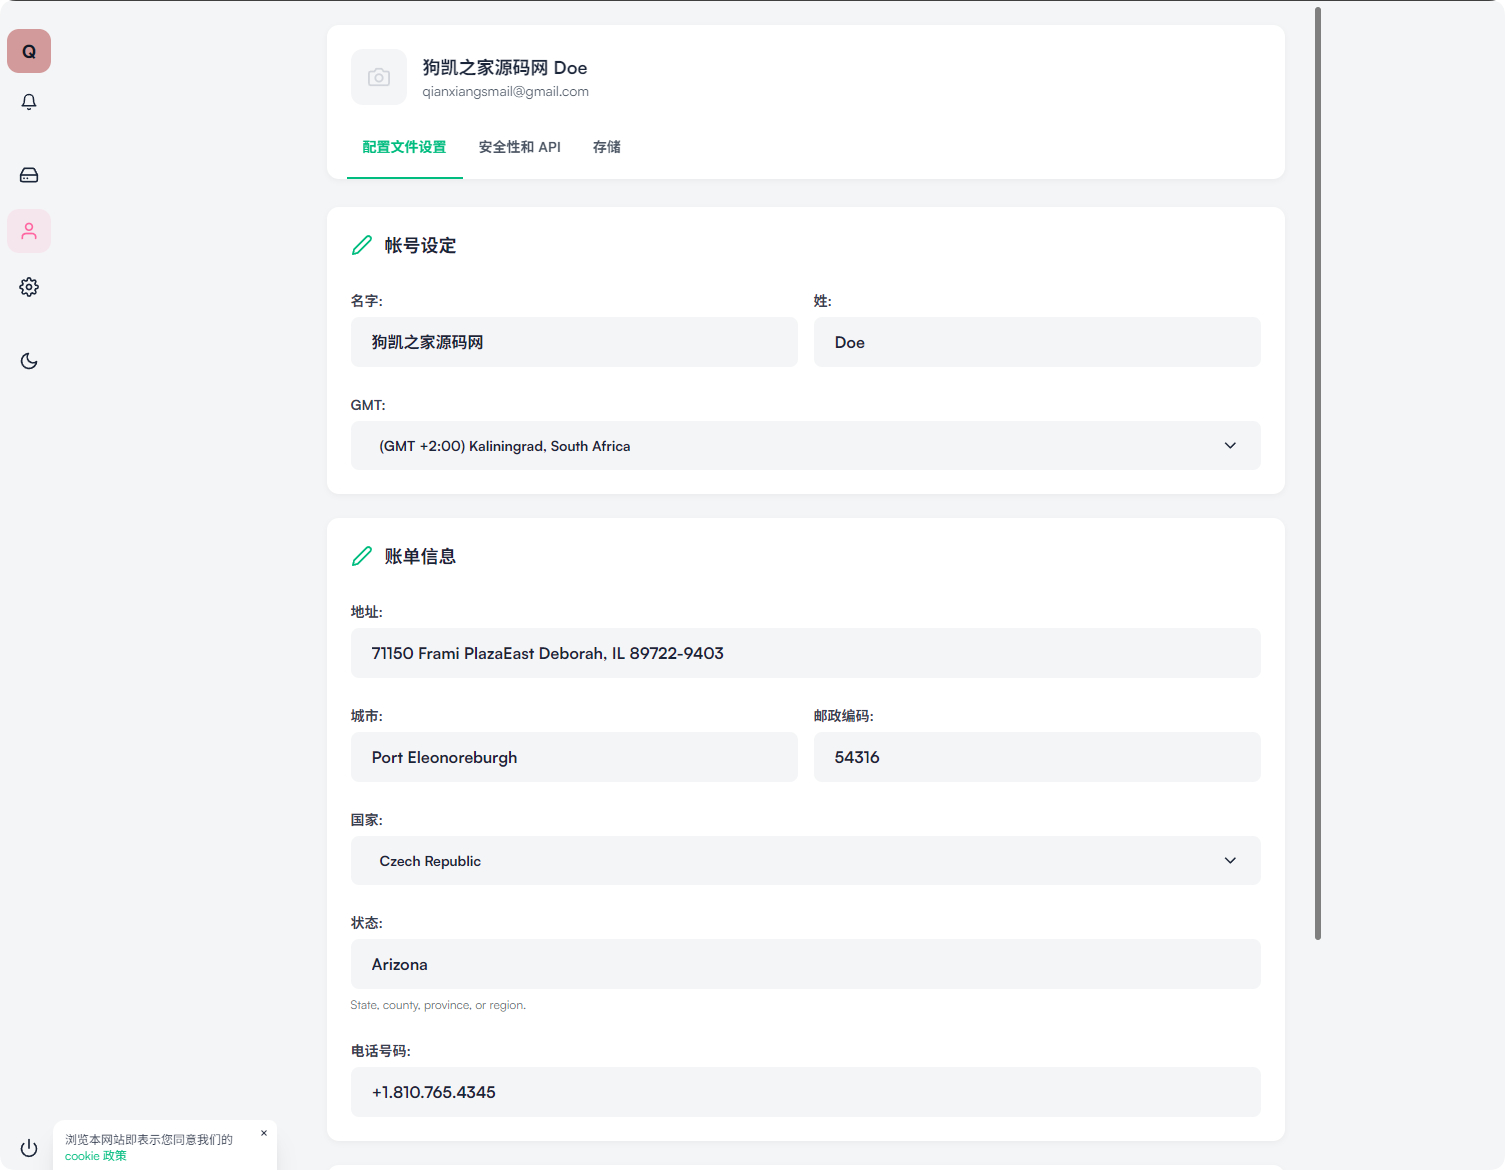
Task: Click pencil icon beside 帐号设定
Action: pyautogui.click(x=362, y=245)
